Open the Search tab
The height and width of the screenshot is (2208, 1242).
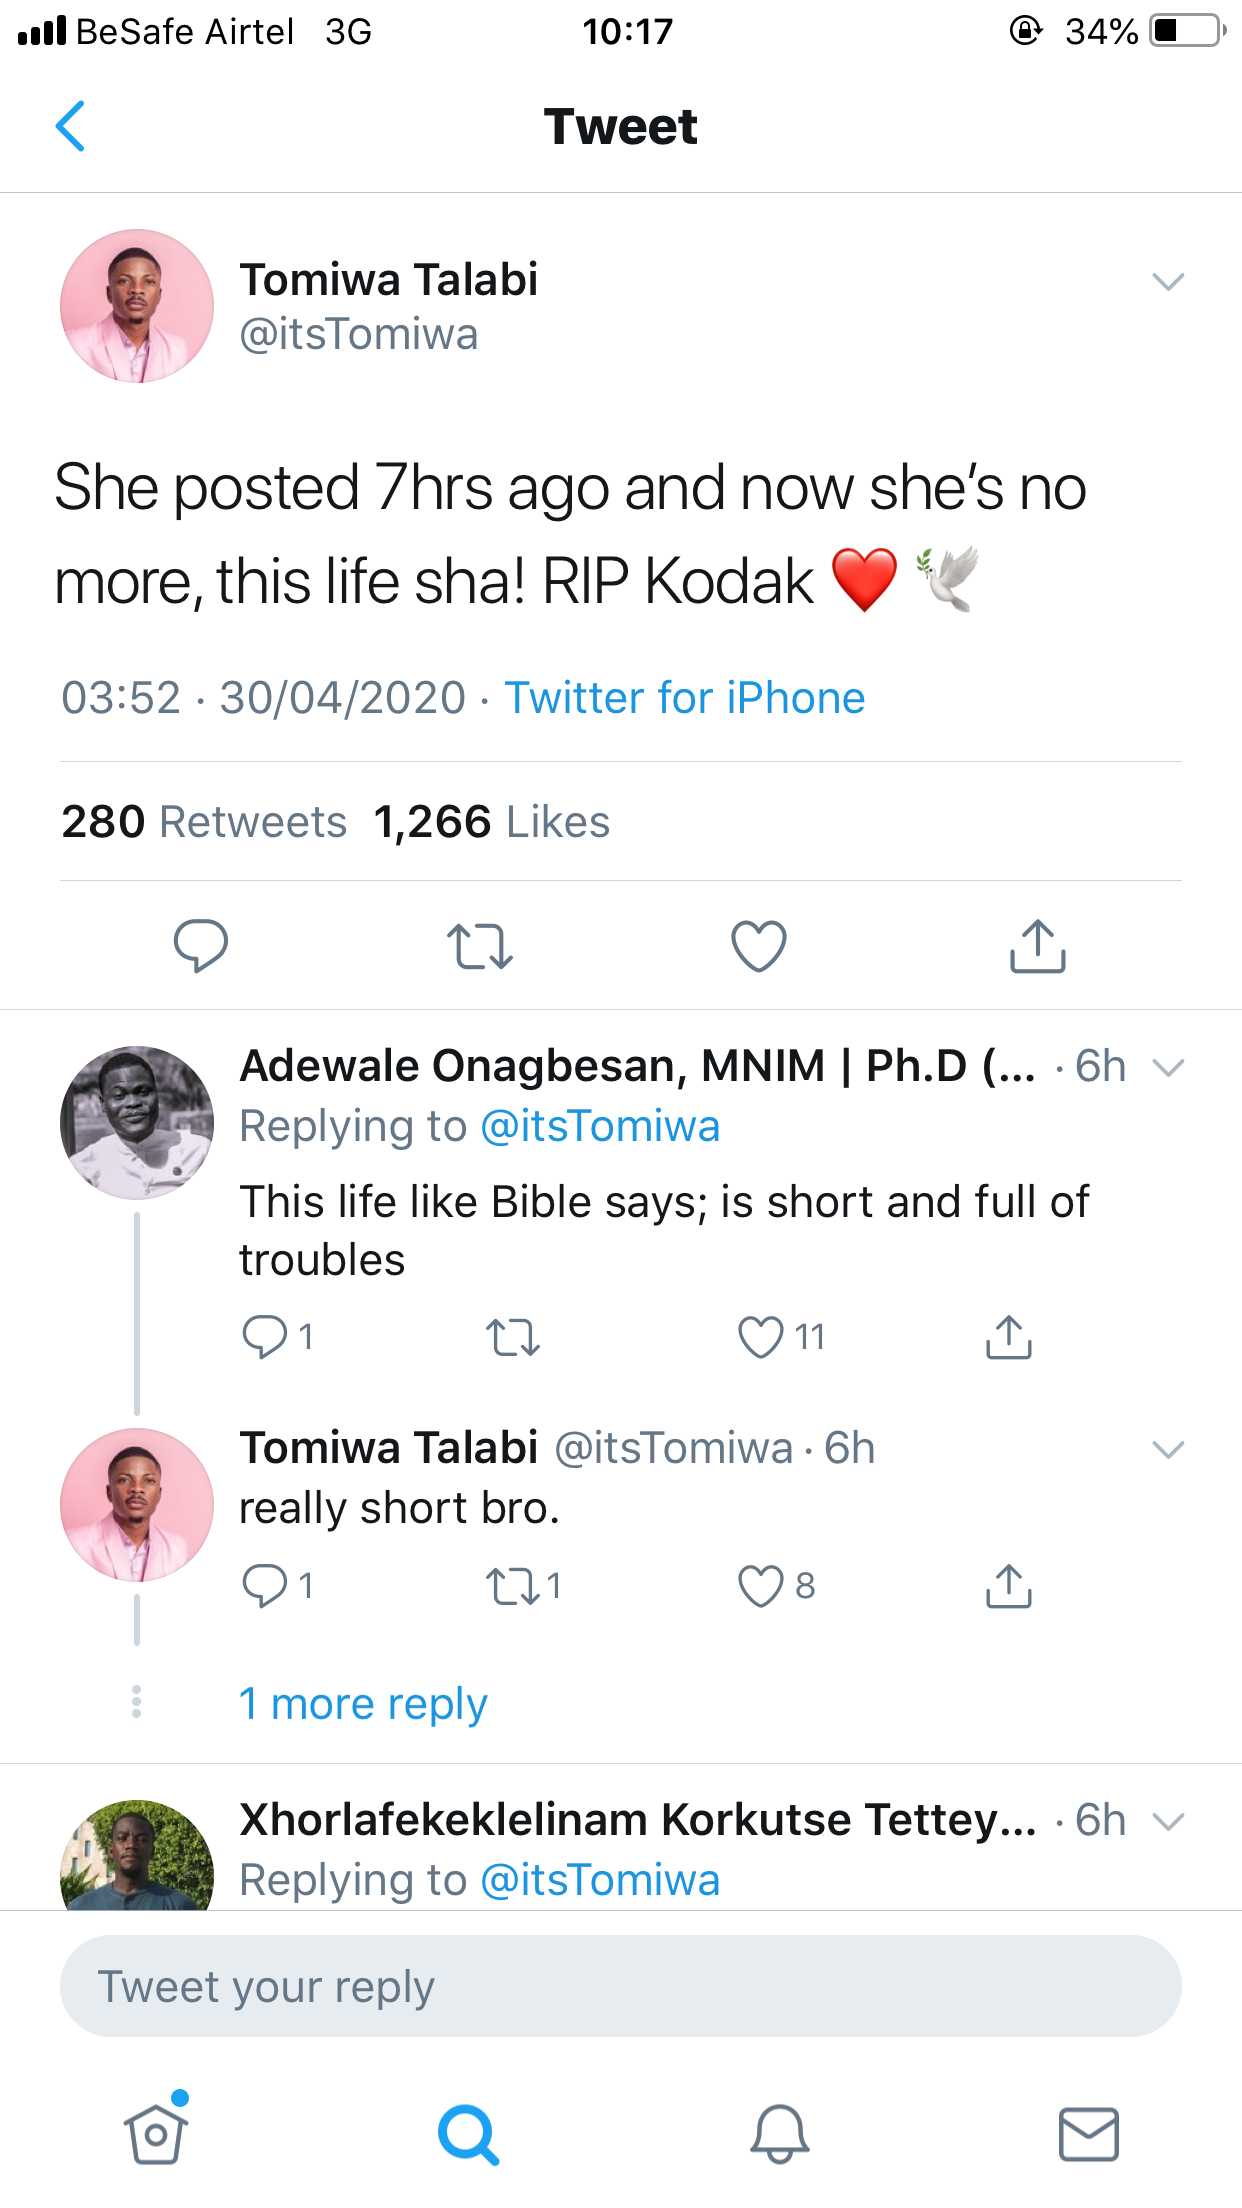tap(468, 2134)
